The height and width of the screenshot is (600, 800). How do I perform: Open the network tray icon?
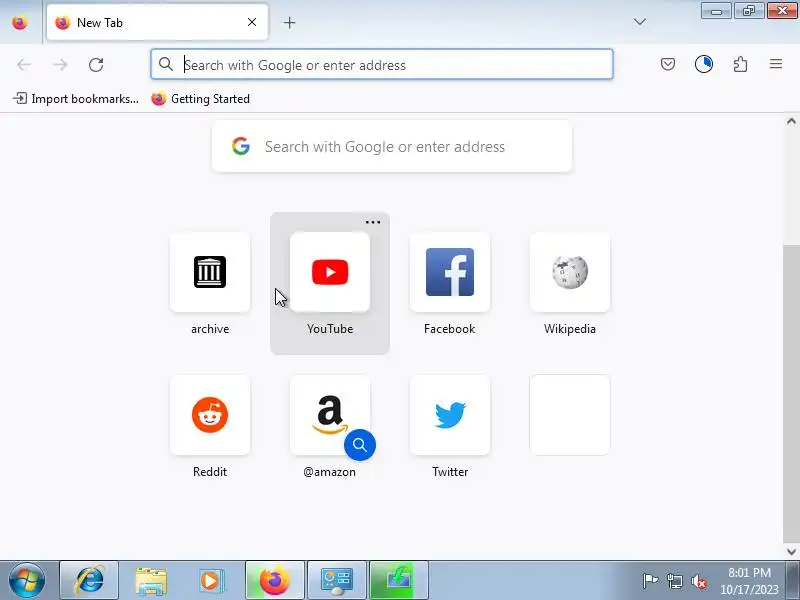674,581
